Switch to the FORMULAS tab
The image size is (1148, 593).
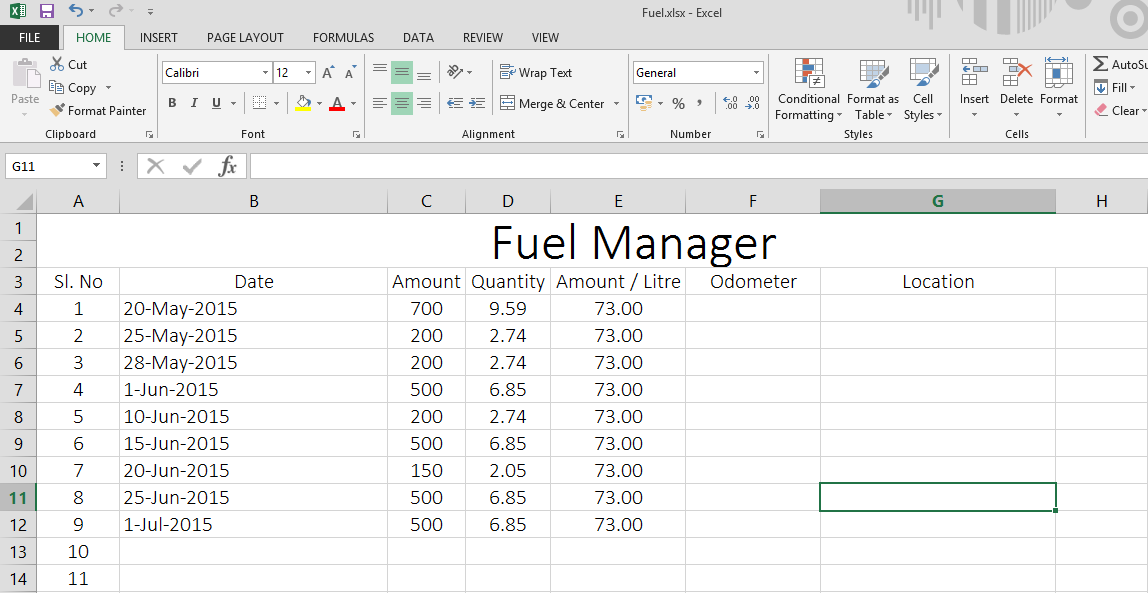343,37
